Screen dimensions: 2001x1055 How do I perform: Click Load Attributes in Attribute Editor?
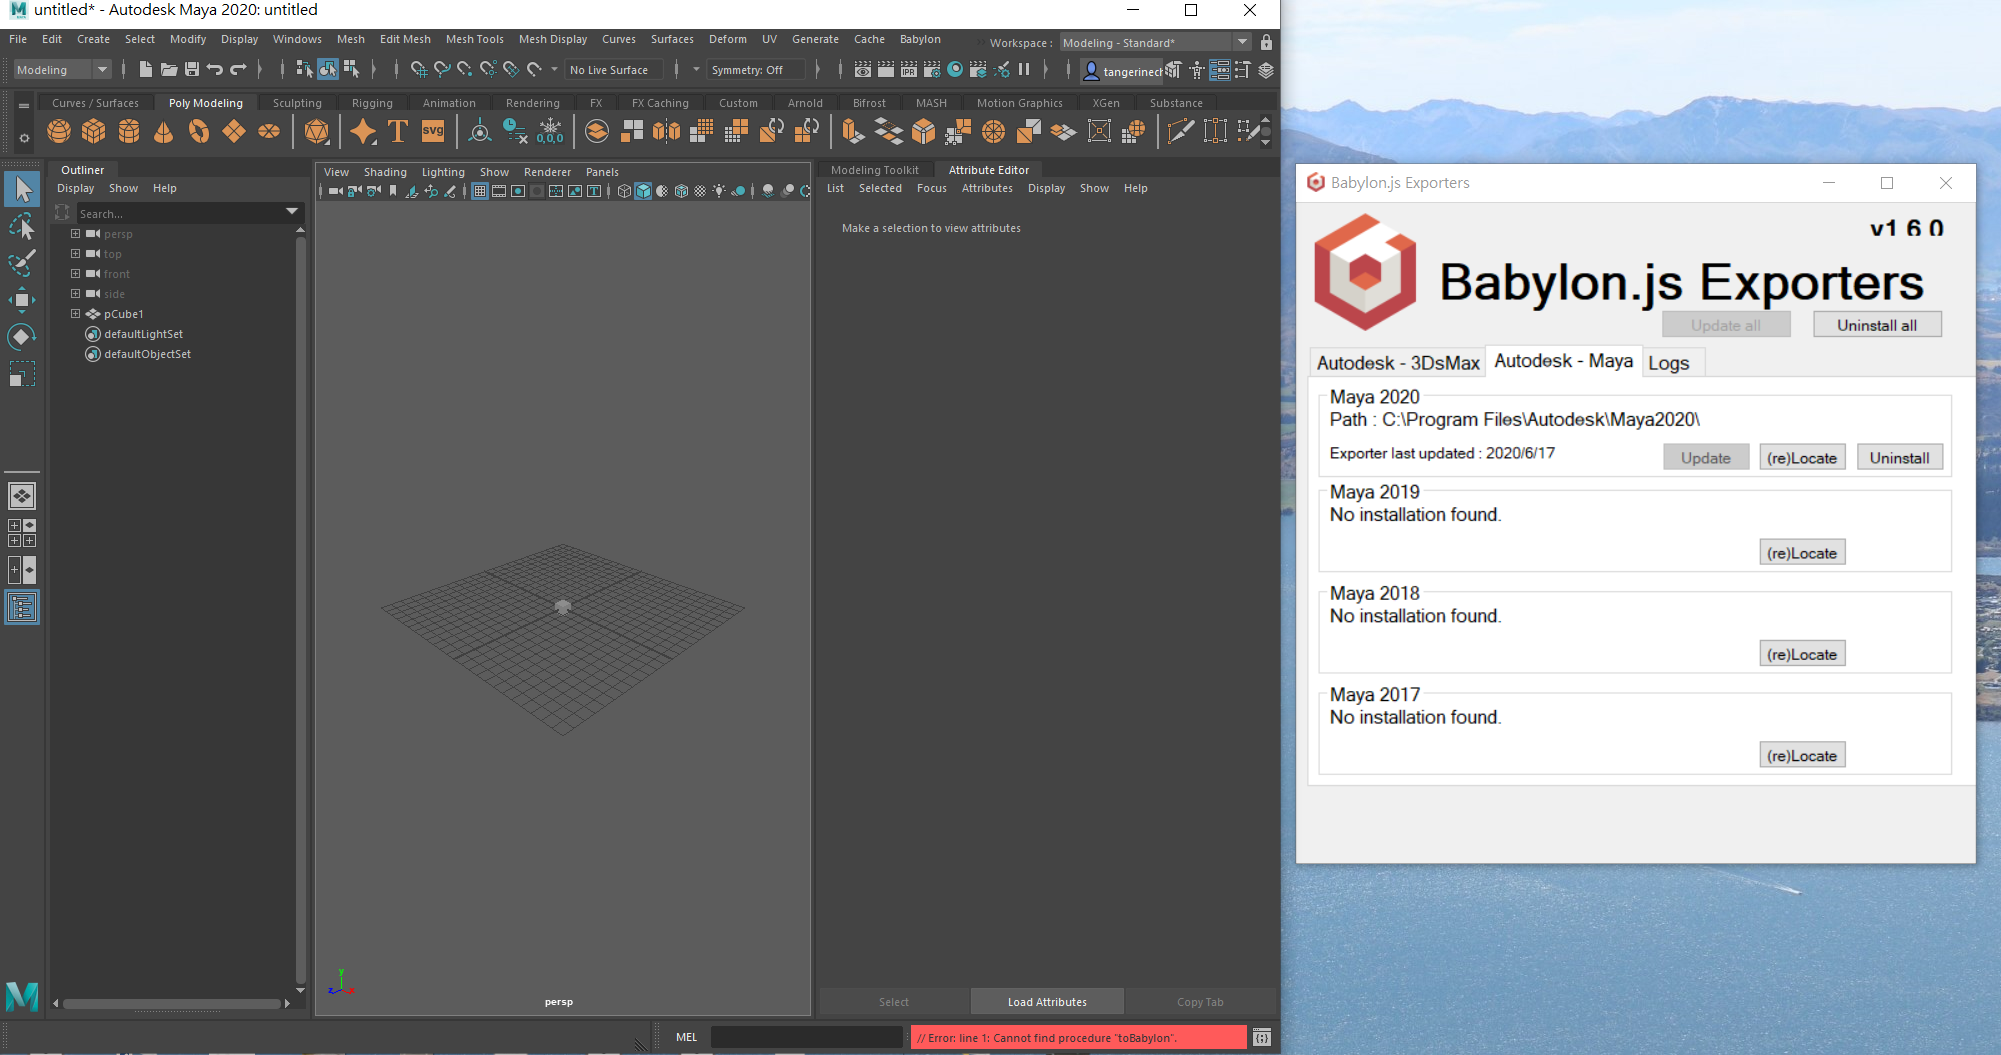(1047, 1001)
